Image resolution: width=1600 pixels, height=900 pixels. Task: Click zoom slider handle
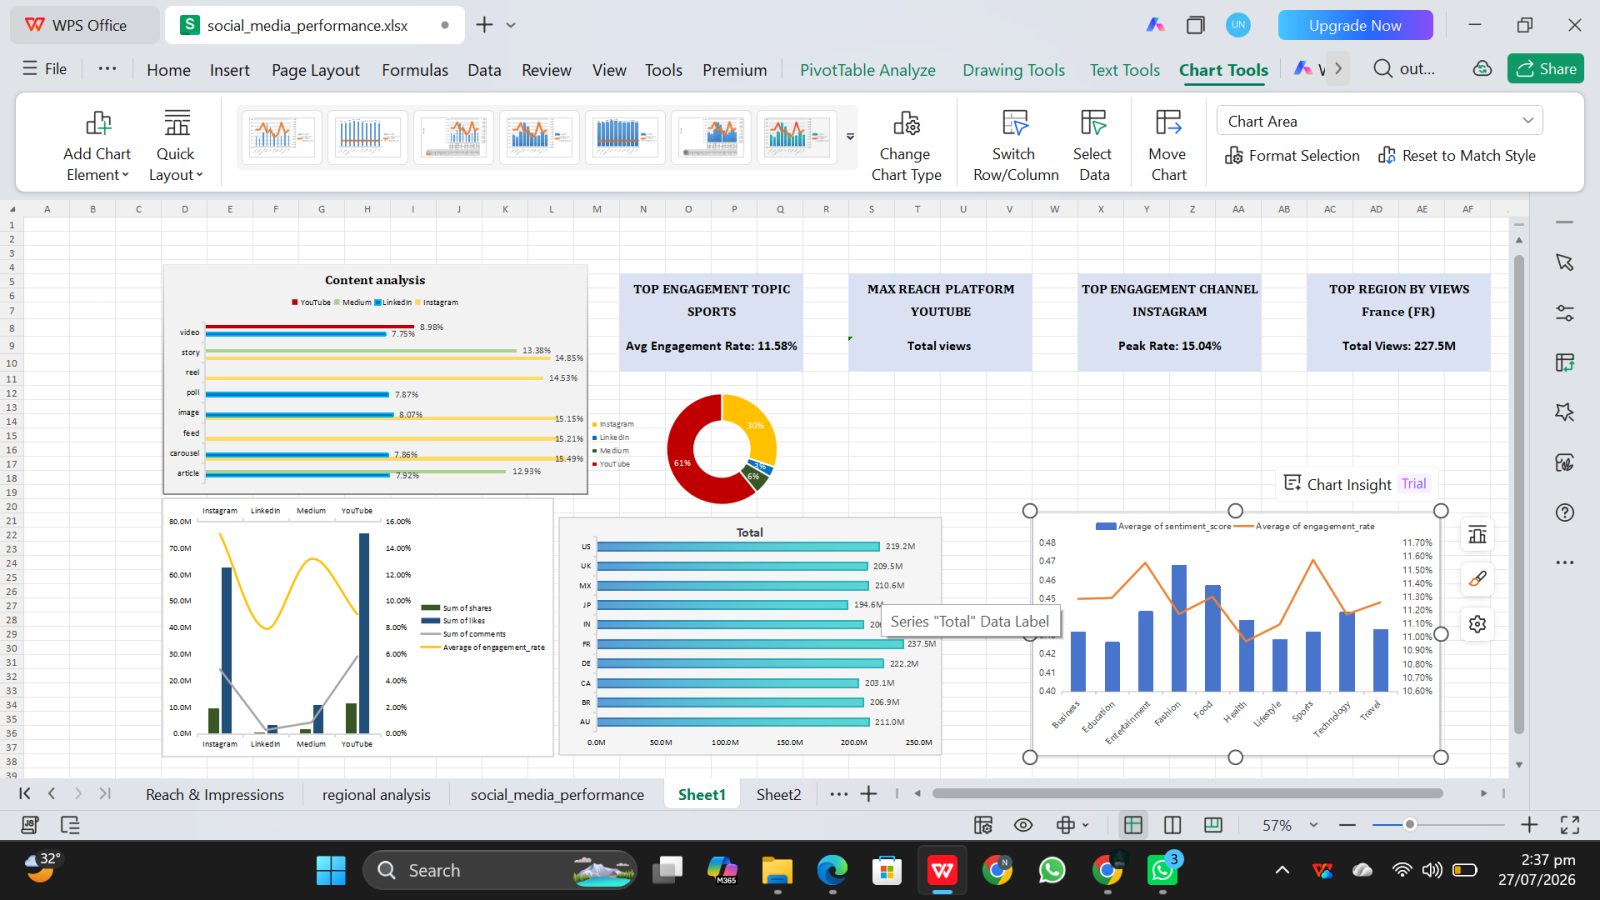point(1409,825)
